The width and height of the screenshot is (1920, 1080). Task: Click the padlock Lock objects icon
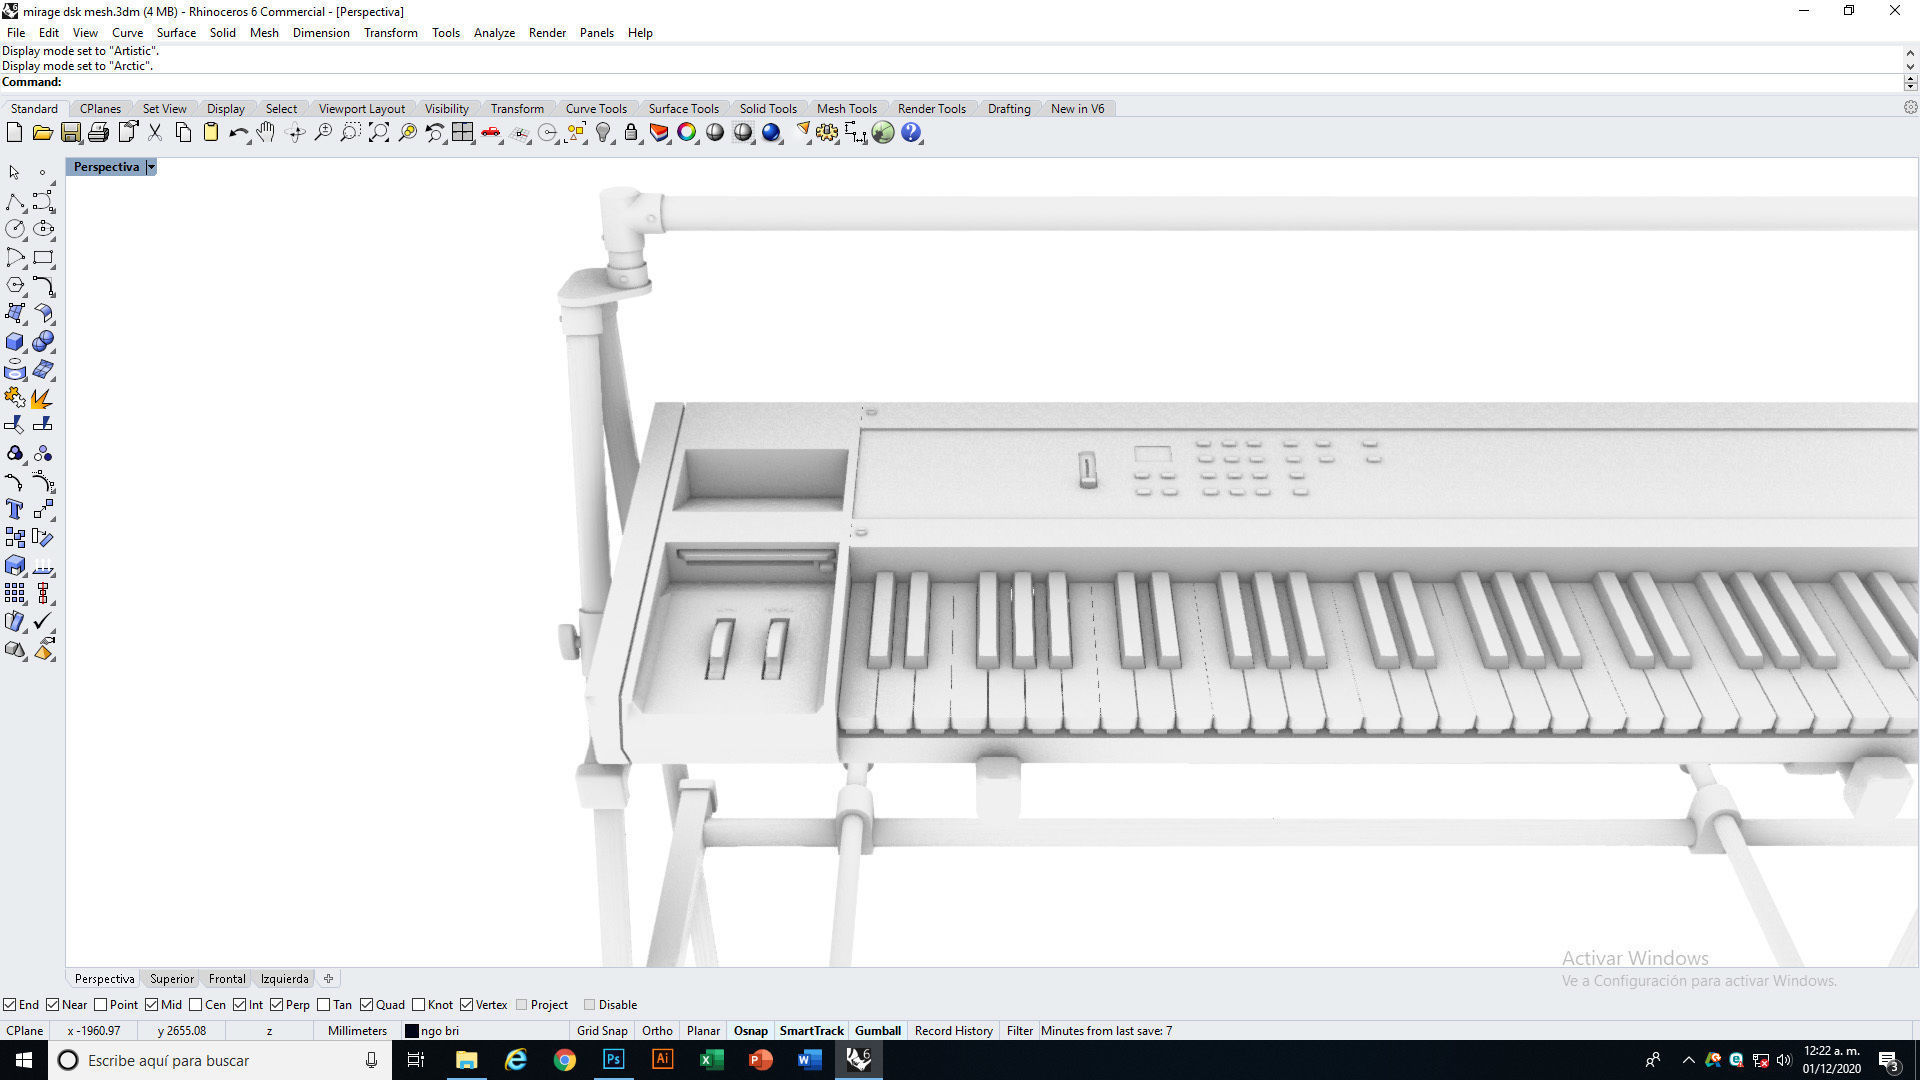tap(631, 133)
